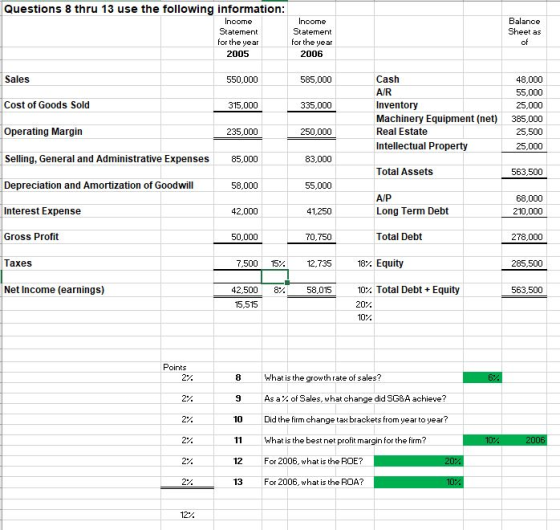Click the Machinery Equipment (net) label

(x=436, y=119)
